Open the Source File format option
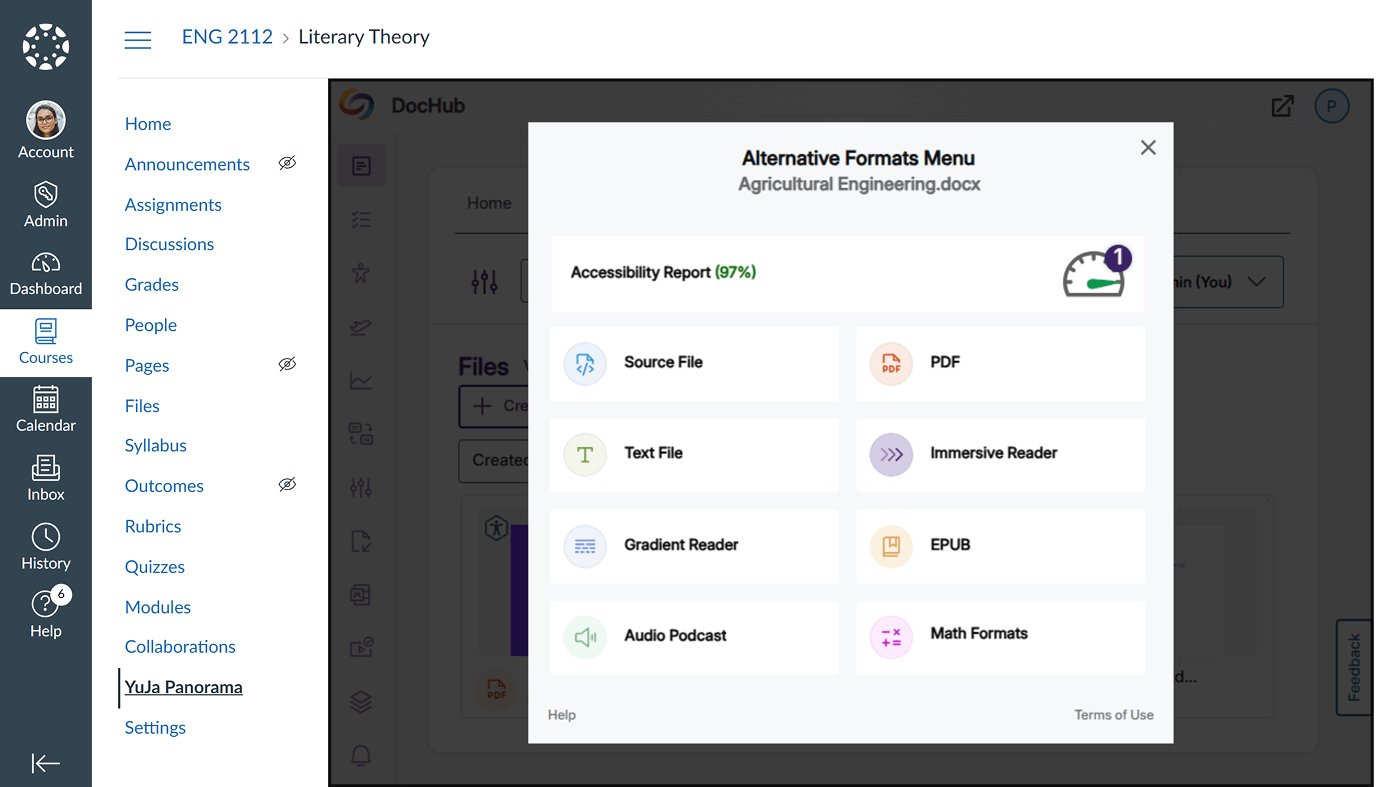This screenshot has width=1400, height=787. 694,363
